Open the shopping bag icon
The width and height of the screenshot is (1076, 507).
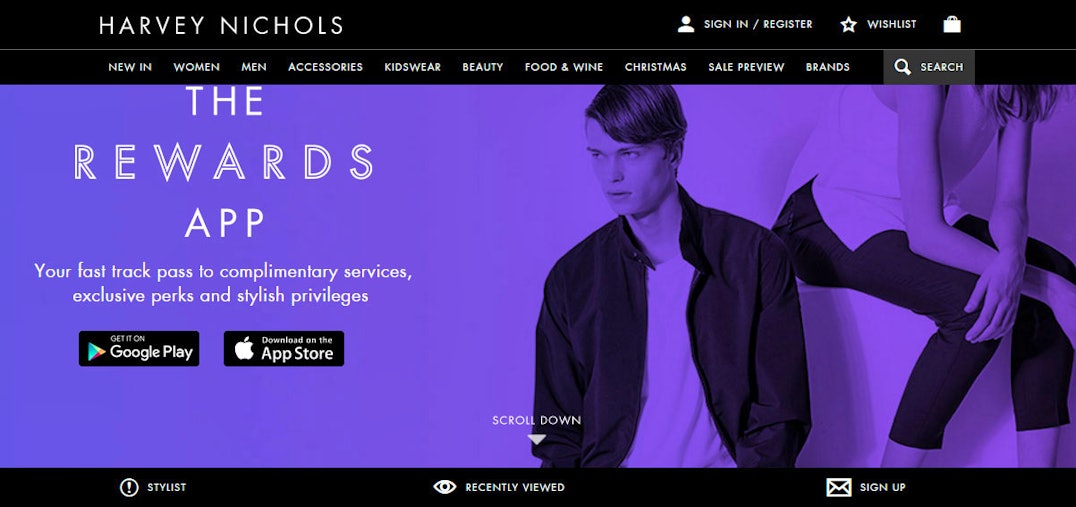tap(952, 24)
